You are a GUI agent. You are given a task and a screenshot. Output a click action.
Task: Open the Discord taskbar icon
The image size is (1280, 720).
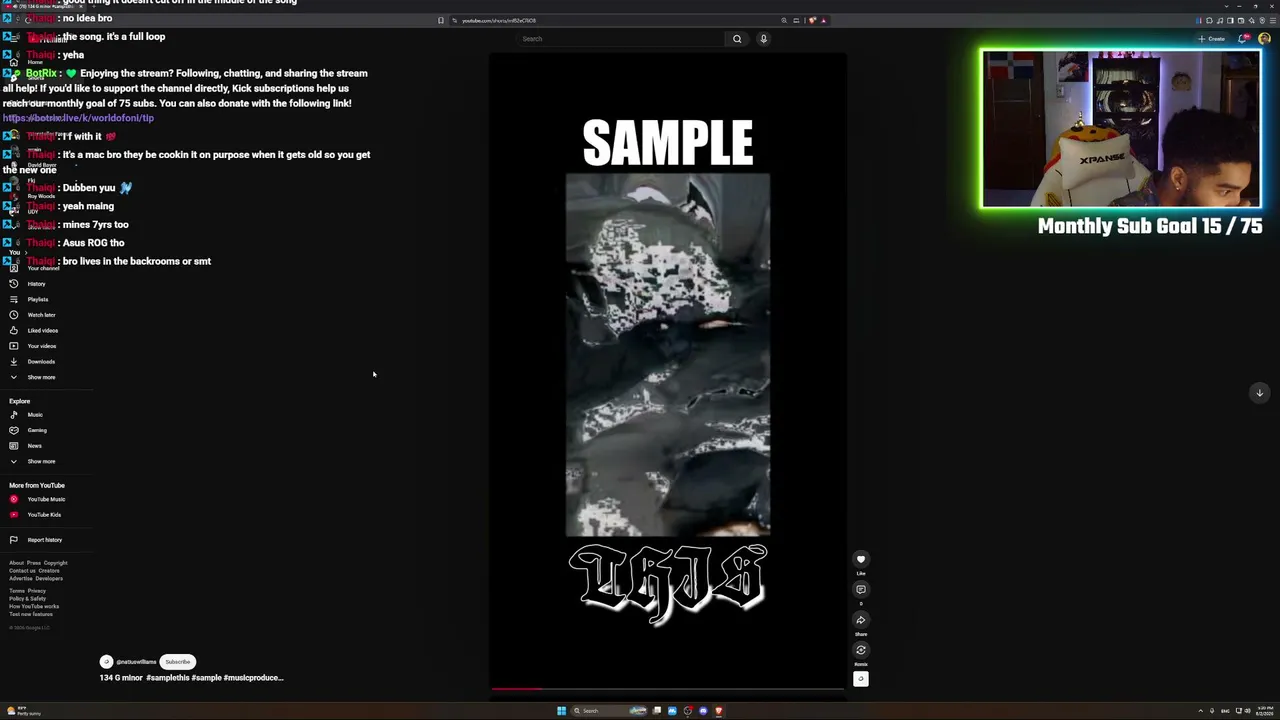pos(703,711)
